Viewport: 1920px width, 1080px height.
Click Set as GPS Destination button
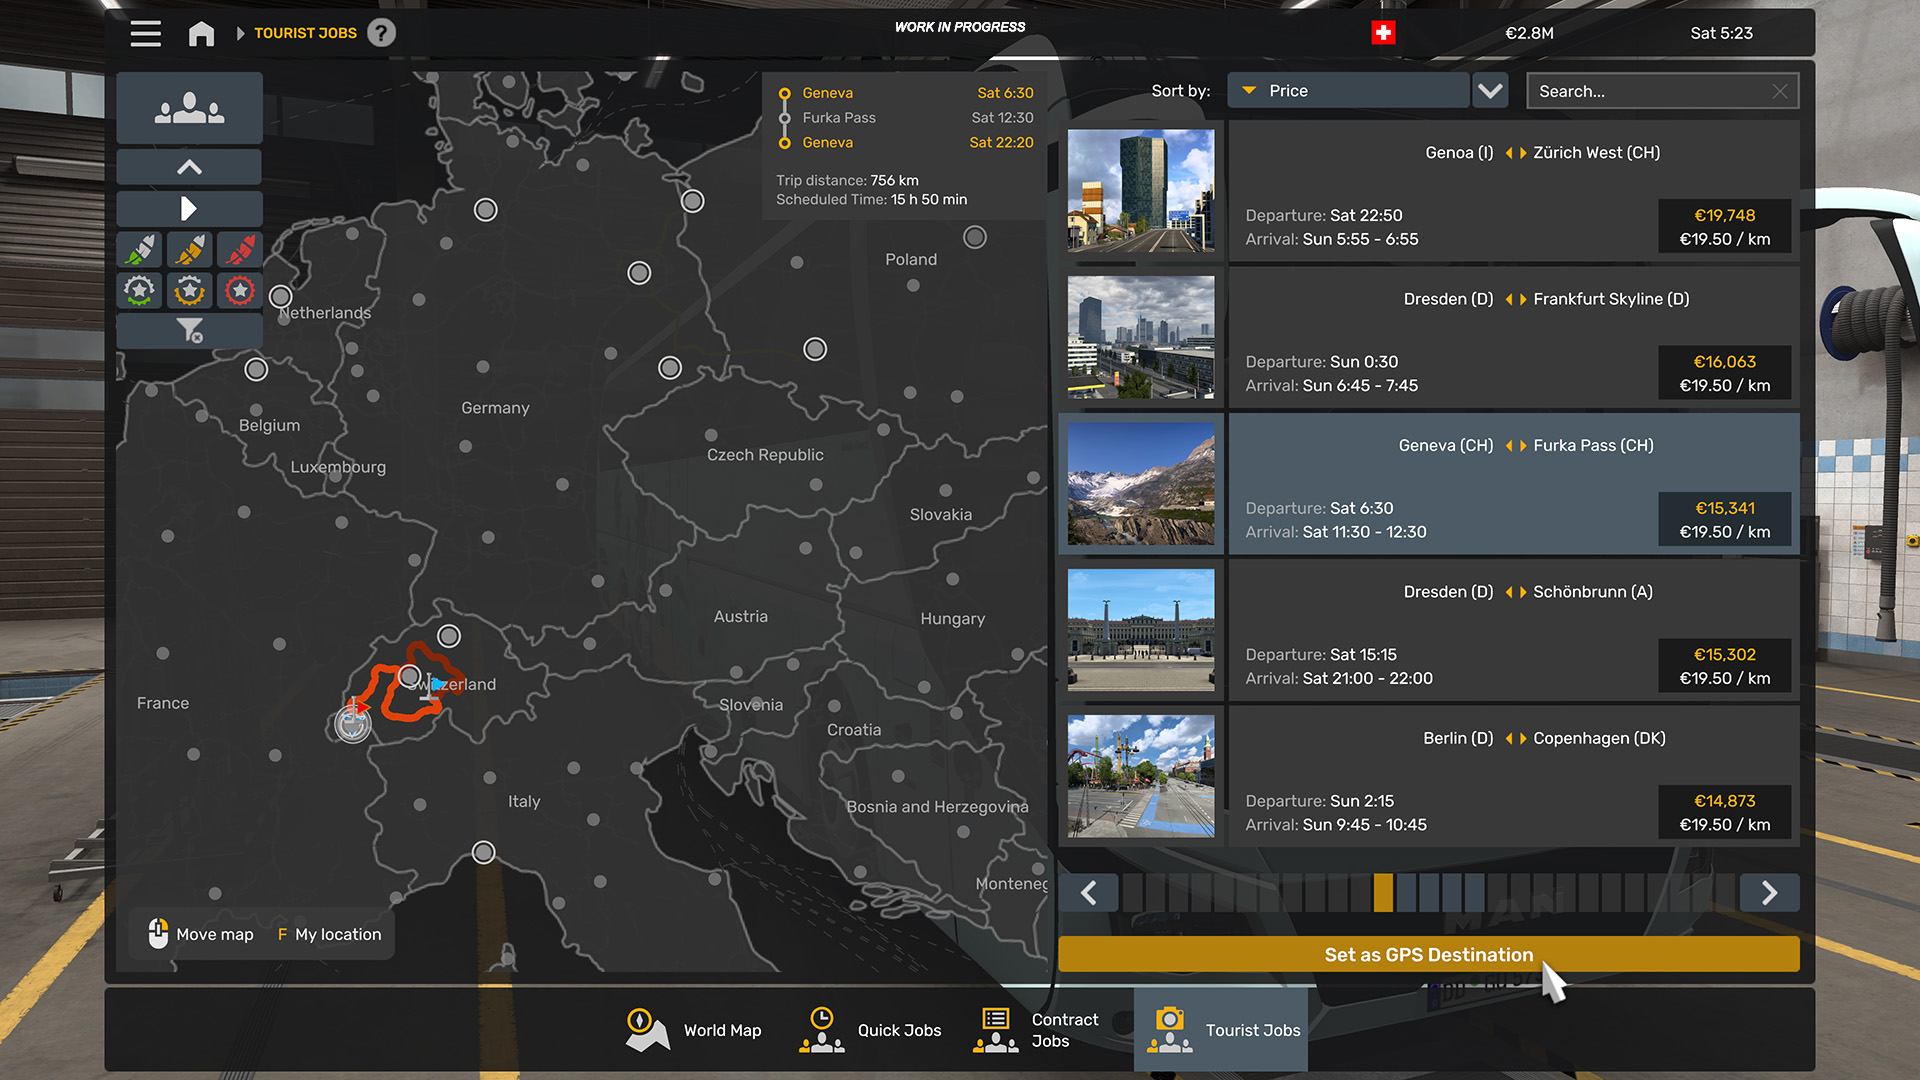1428,955
